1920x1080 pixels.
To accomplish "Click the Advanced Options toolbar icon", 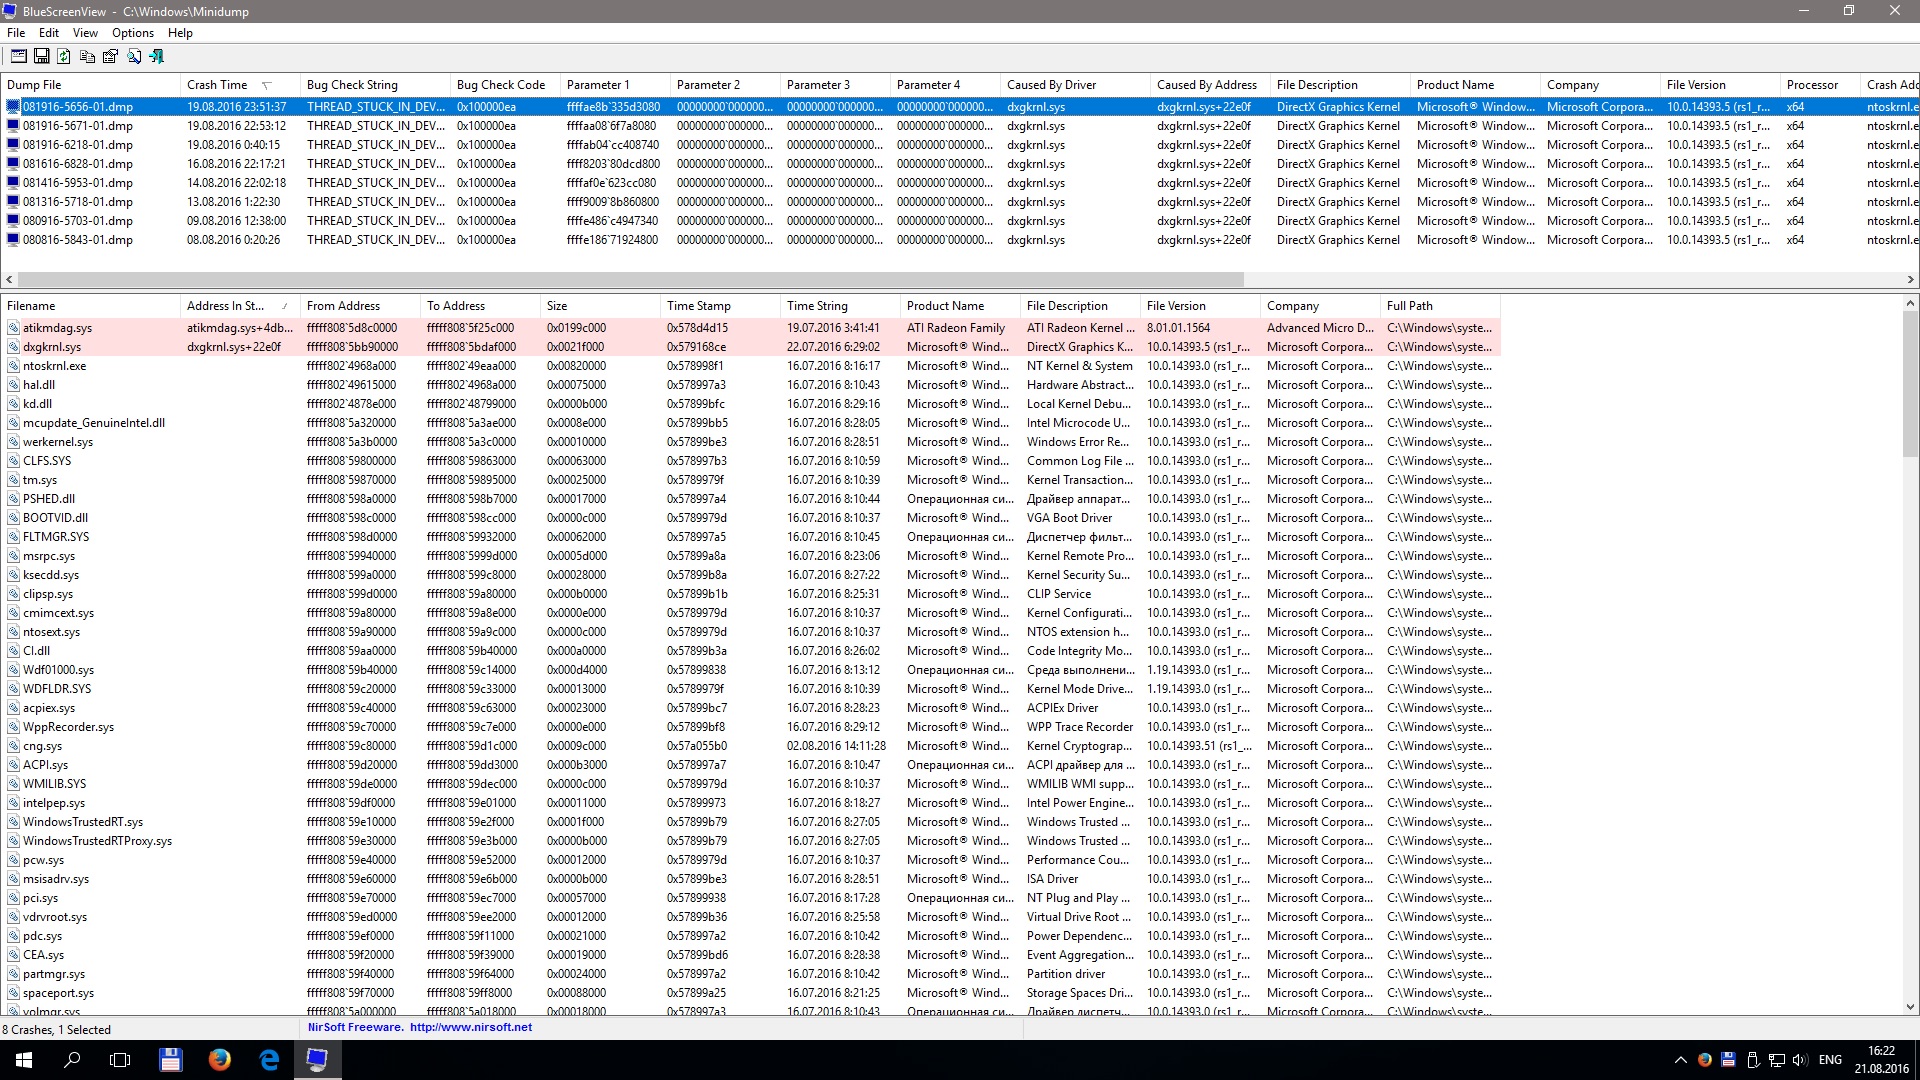I will [19, 57].
